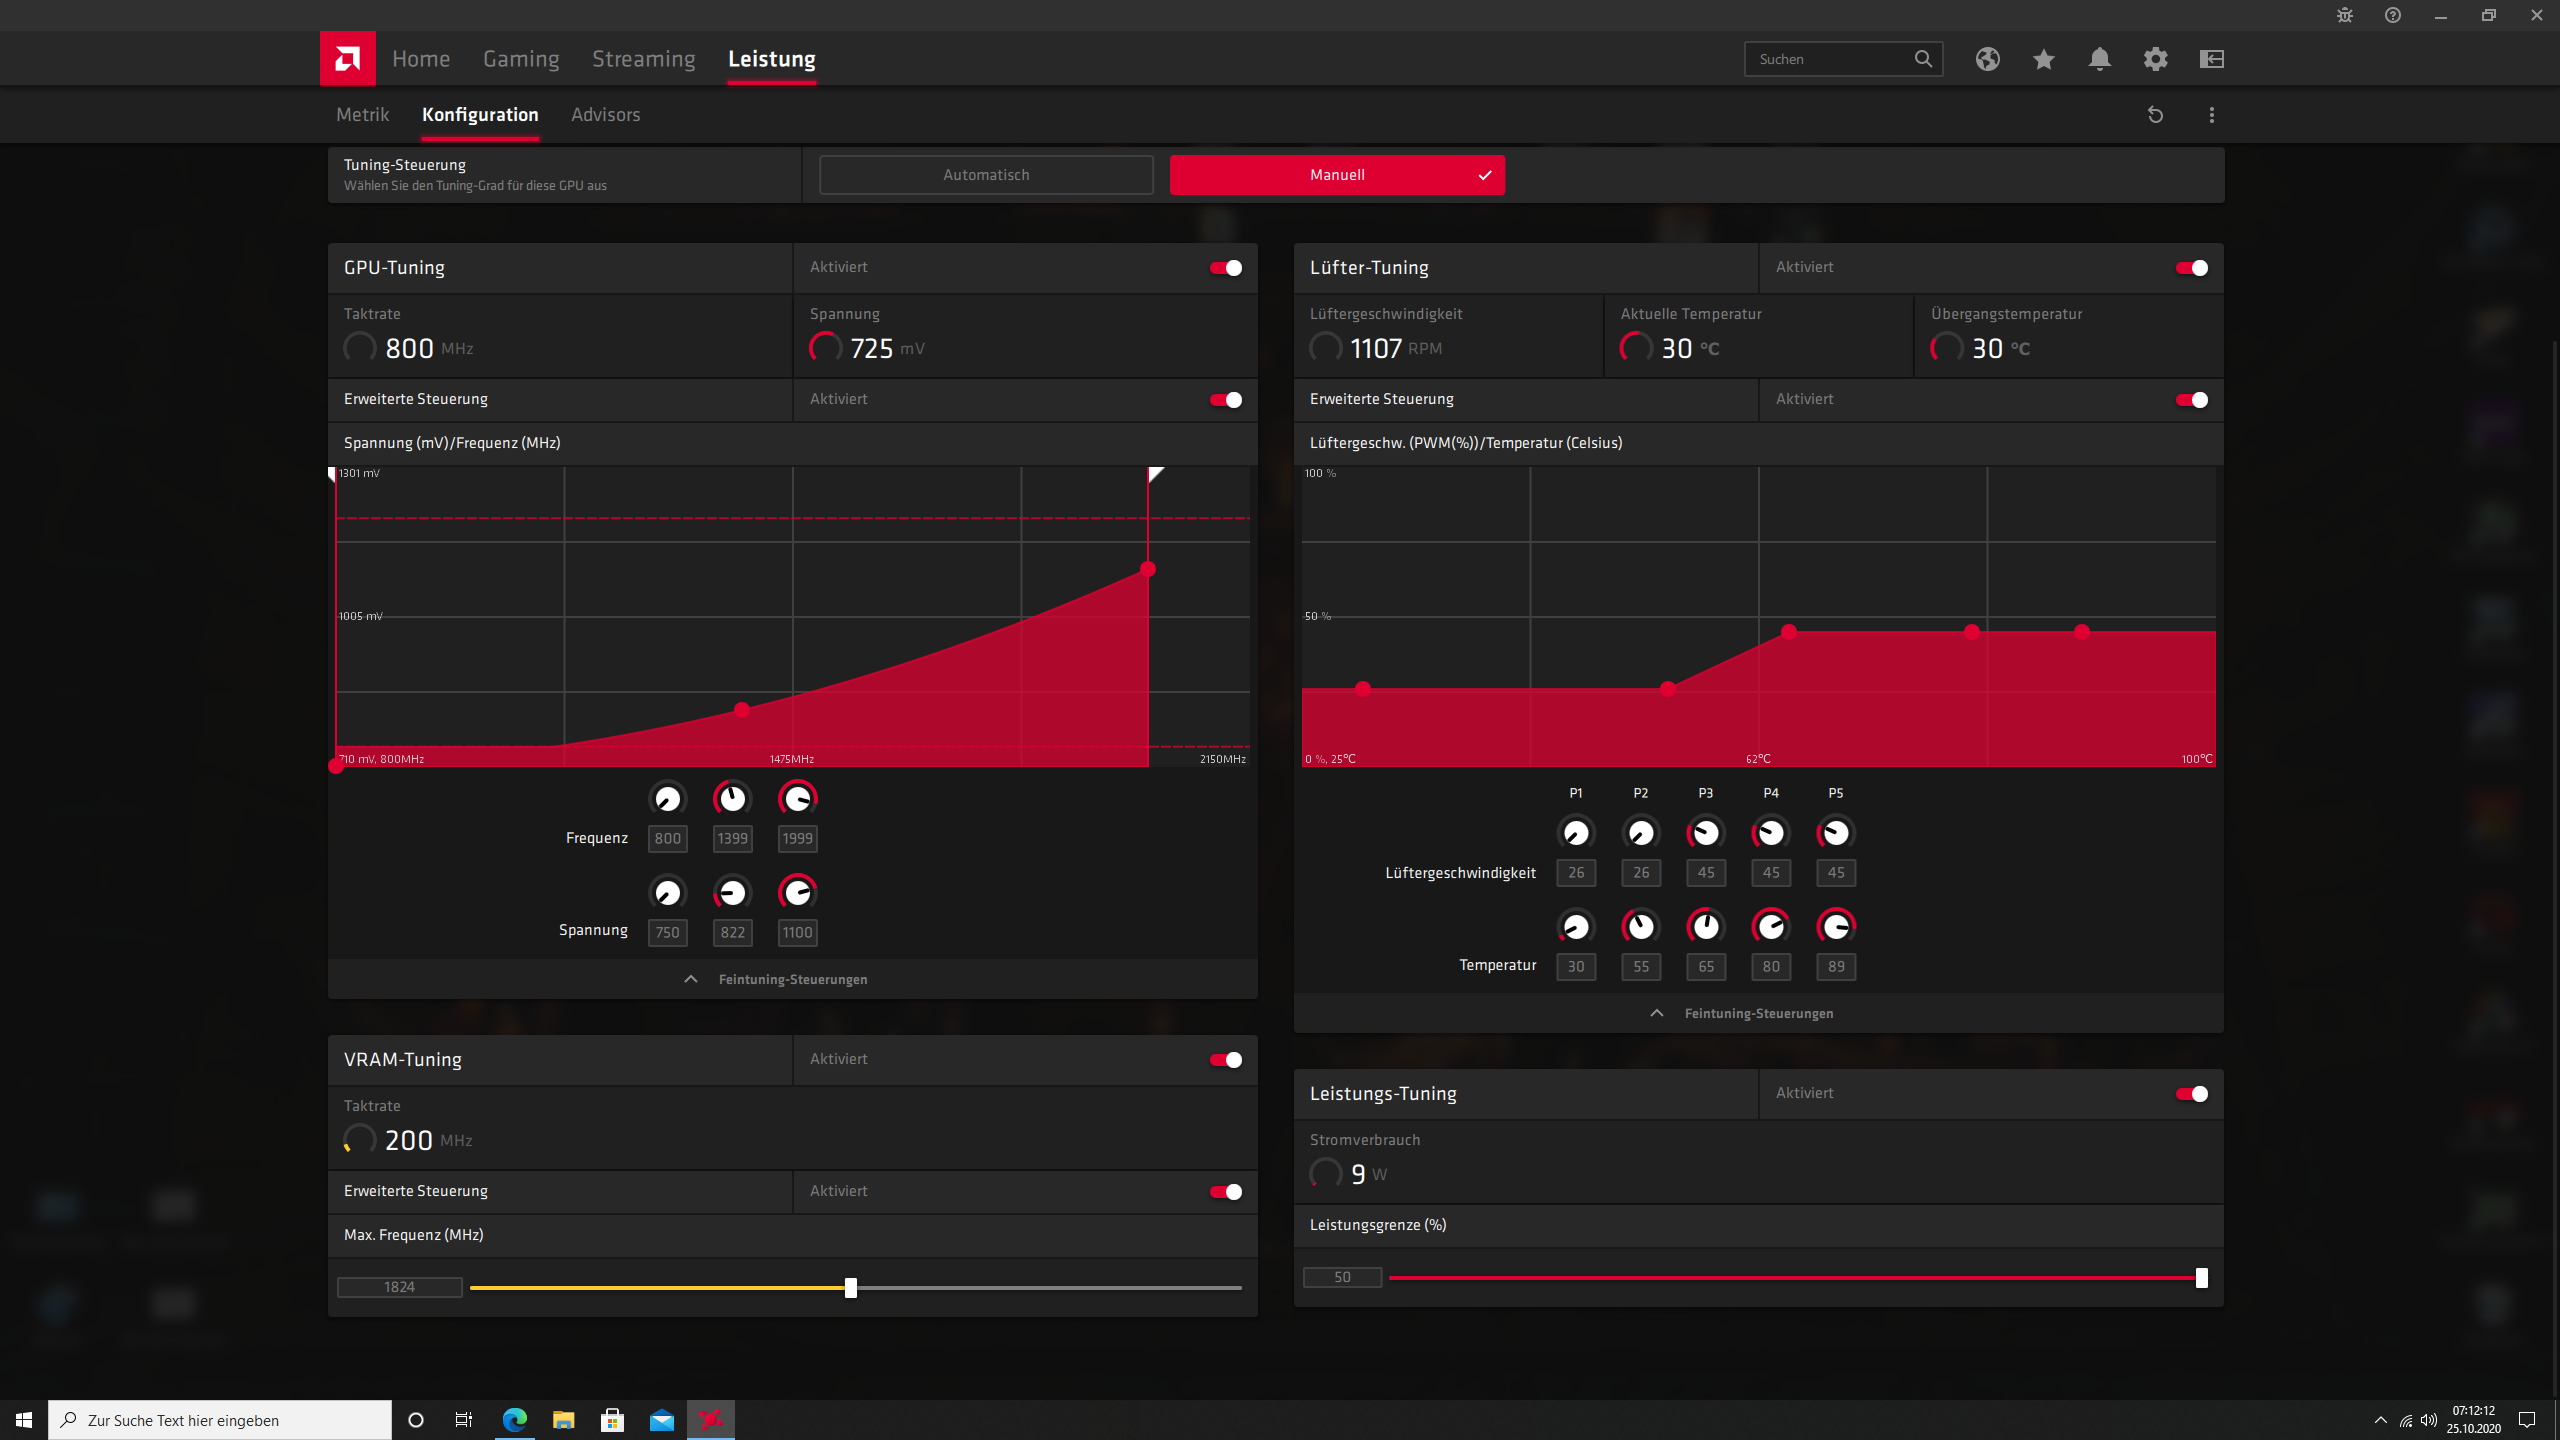The image size is (2560, 1440).
Task: Toggle VRAM-Tuning Erweiterte Steuerung switch
Action: coord(1225,1192)
